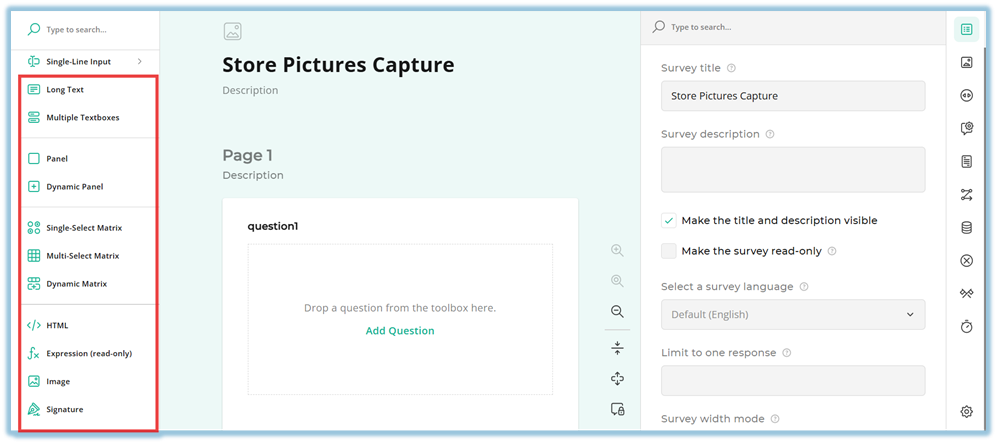997x444 pixels.
Task: Click the survey logo image placeholder
Action: click(x=232, y=31)
